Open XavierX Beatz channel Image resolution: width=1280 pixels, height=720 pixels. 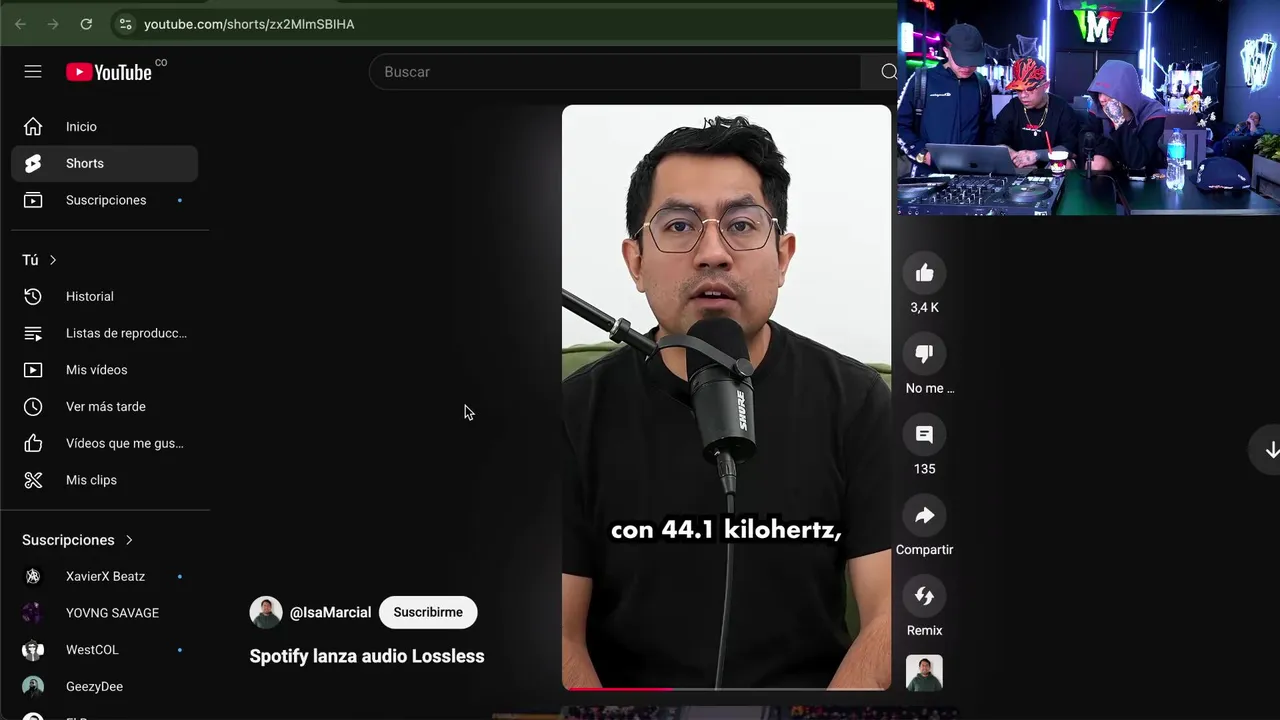click(104, 577)
